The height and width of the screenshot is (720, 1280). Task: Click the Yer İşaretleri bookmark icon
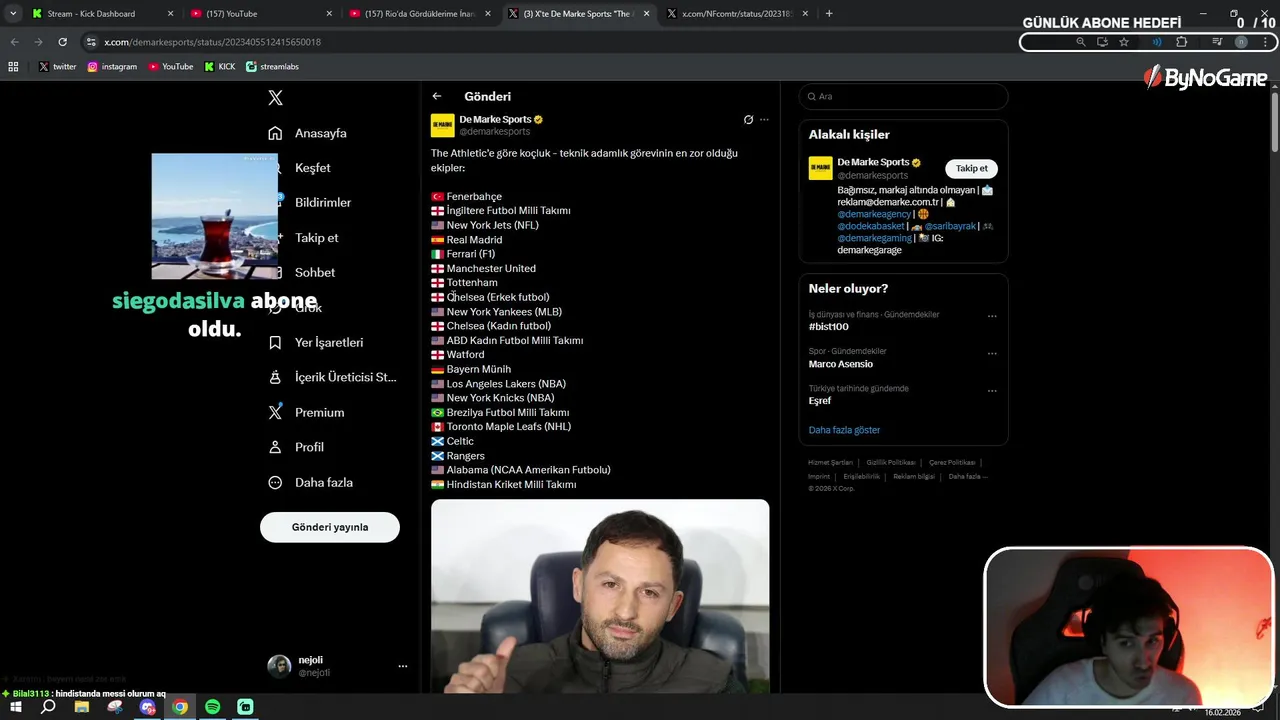tap(275, 342)
